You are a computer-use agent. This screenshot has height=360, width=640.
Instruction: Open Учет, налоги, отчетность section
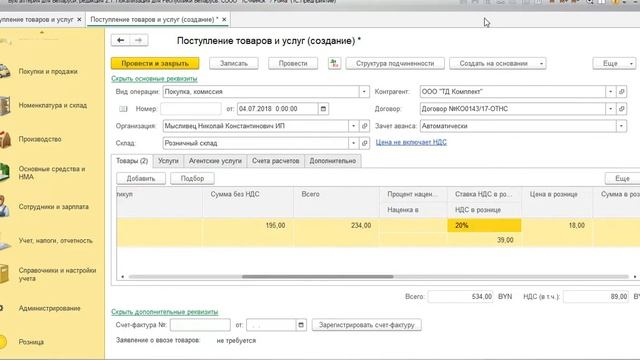point(56,241)
